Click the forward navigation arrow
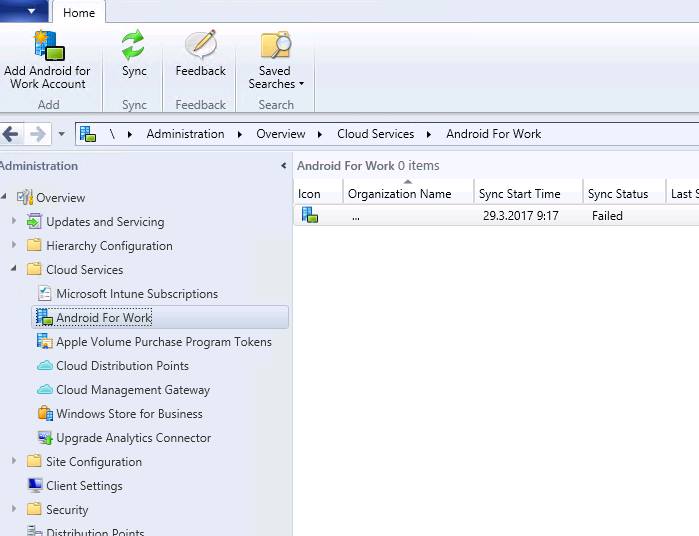The width and height of the screenshot is (699, 536). pyautogui.click(x=38, y=134)
